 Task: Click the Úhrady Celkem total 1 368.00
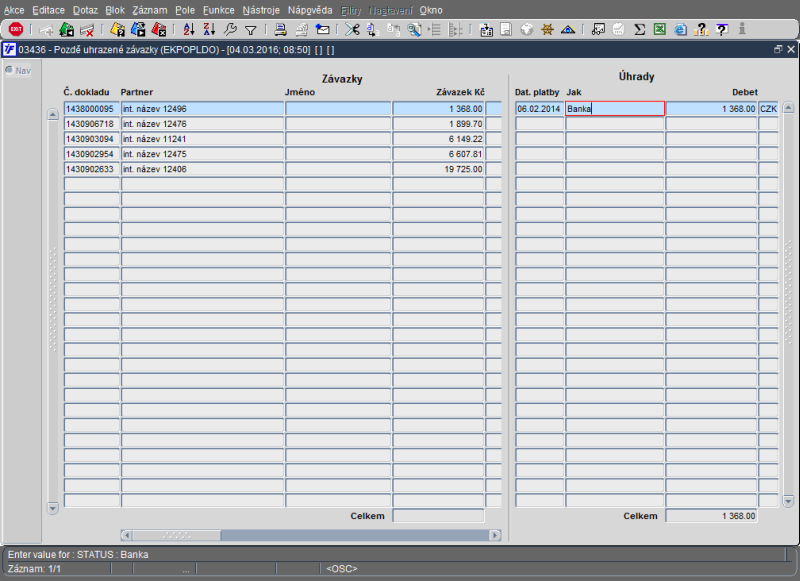pos(711,516)
